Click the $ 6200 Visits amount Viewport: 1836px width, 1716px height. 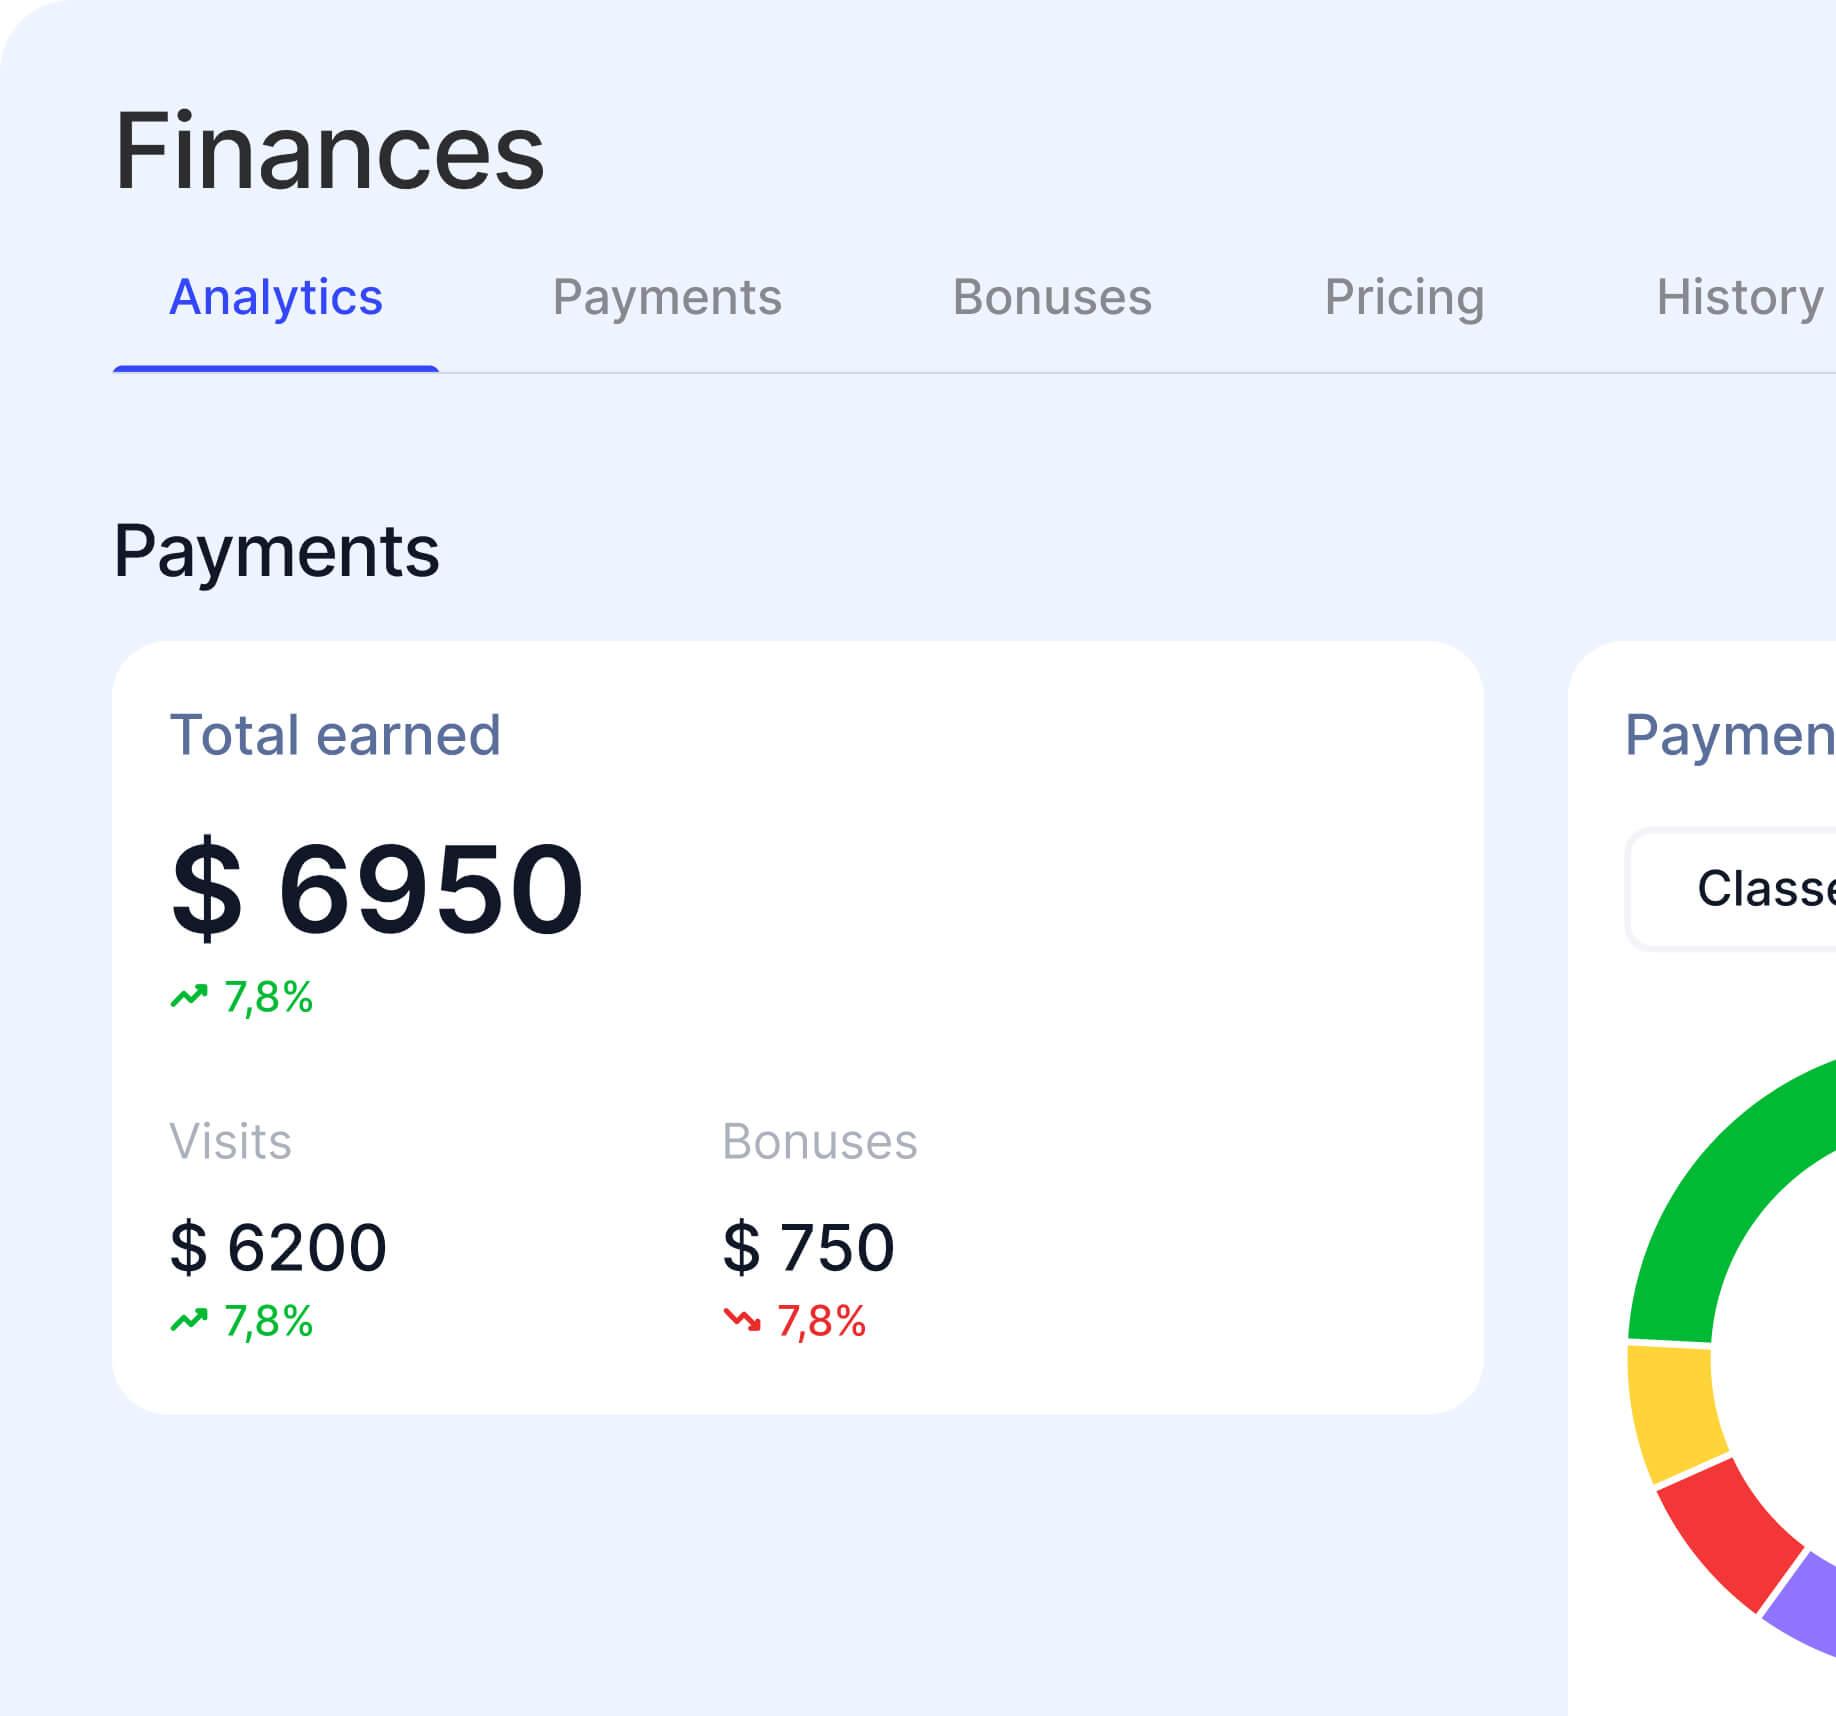coord(278,1247)
